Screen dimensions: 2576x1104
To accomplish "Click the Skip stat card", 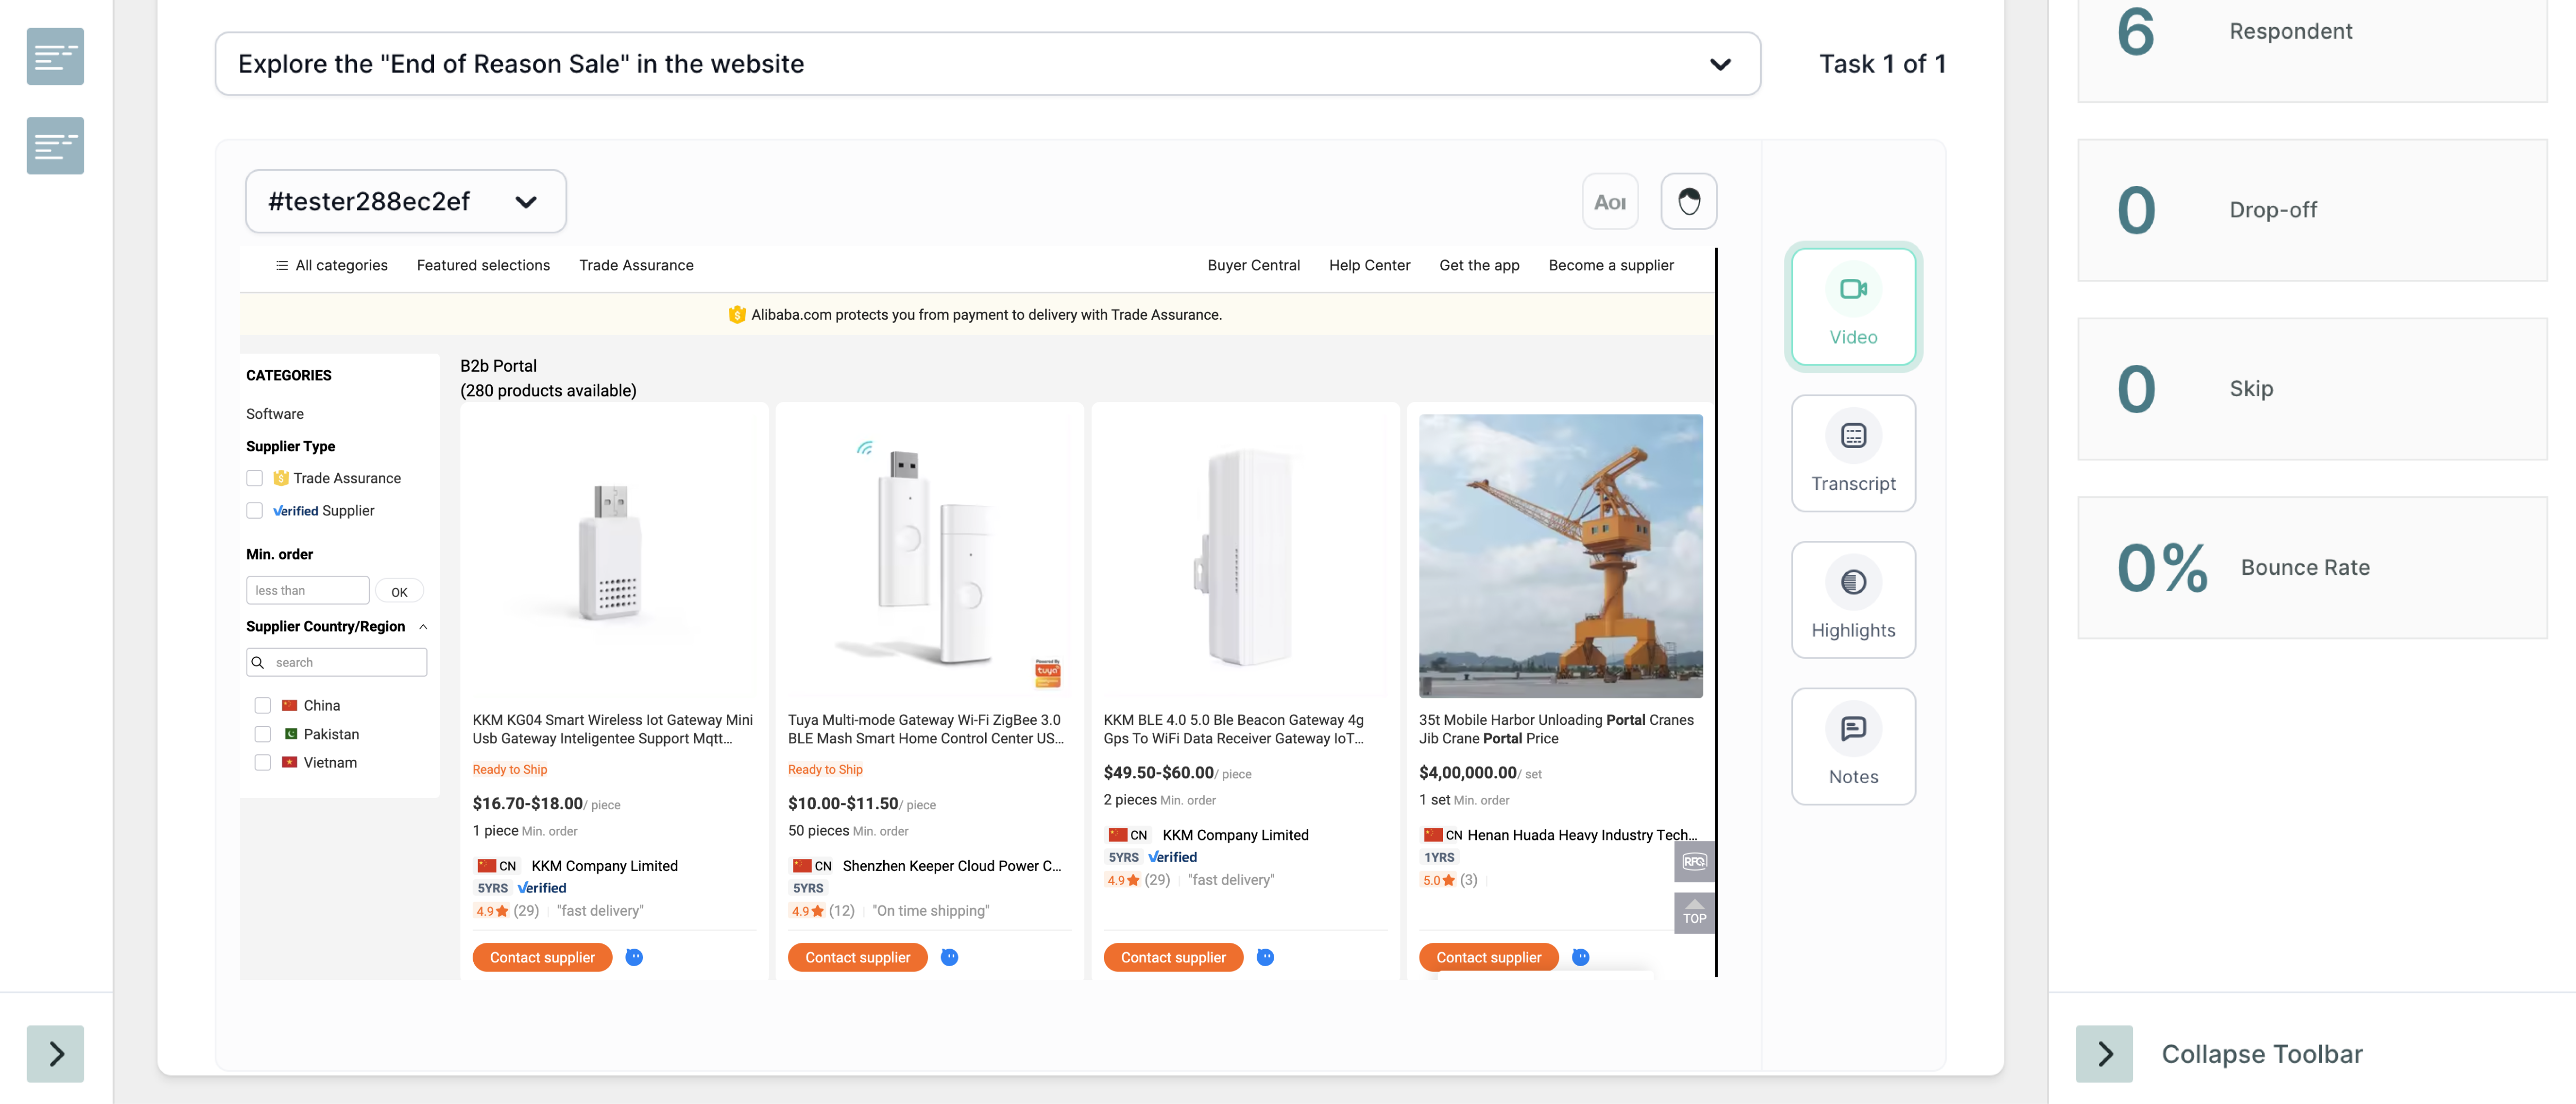I will pyautogui.click(x=2312, y=389).
